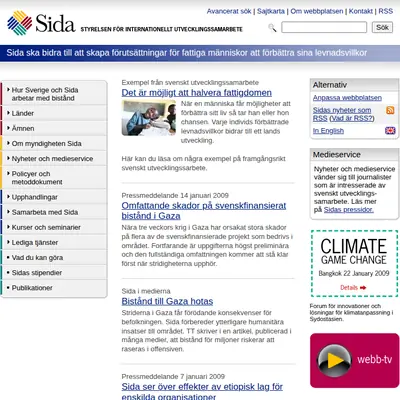Open article Det är möjligt att halvera fattigdomen

pos(197,93)
